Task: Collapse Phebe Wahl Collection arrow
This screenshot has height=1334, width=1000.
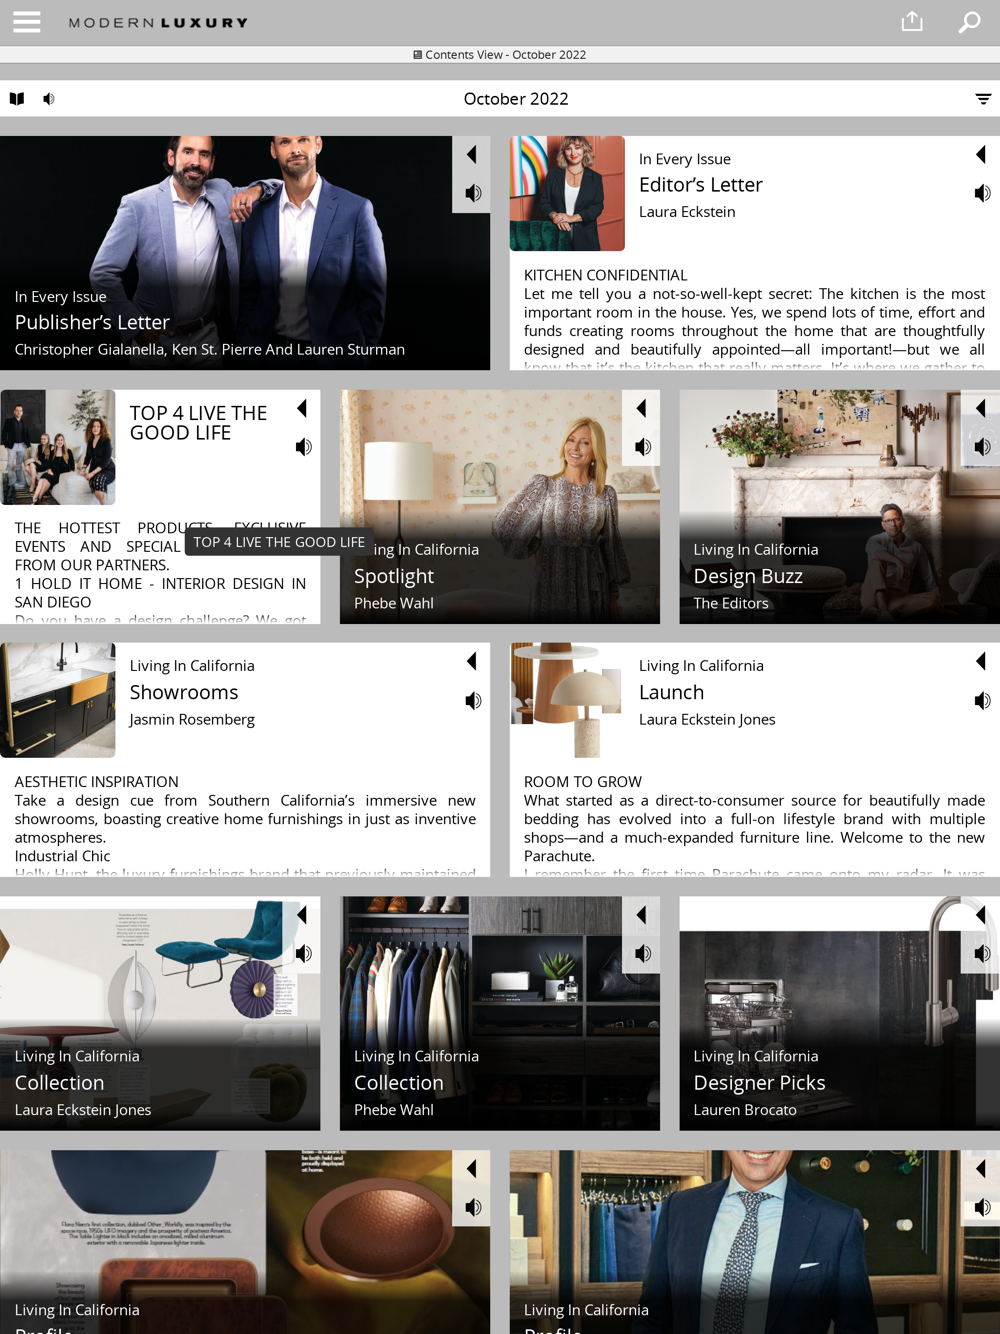Action: (x=642, y=916)
